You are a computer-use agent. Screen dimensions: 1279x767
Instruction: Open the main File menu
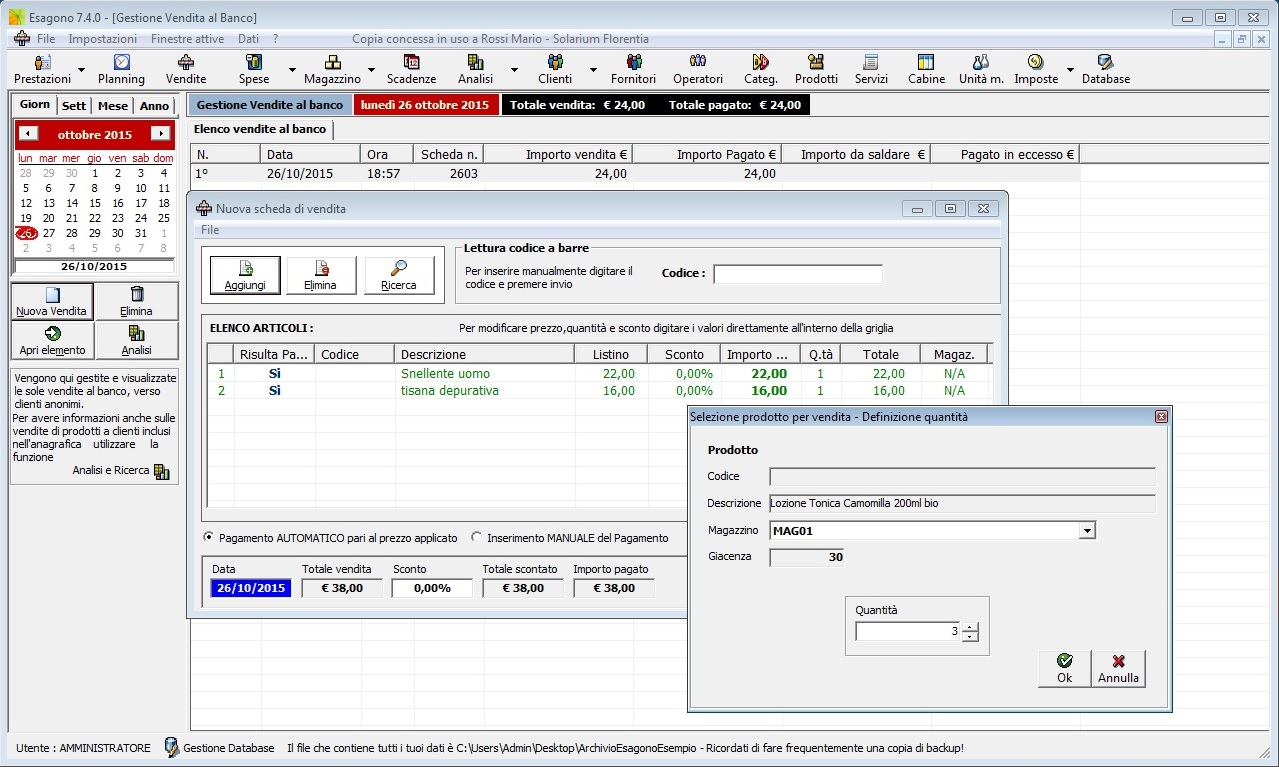tap(46, 39)
